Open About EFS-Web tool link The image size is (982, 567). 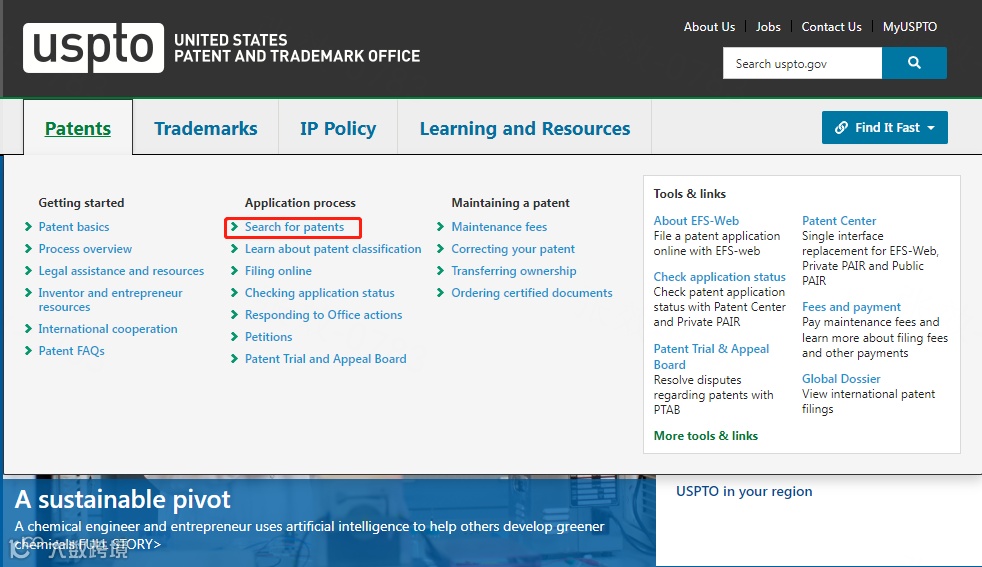696,221
